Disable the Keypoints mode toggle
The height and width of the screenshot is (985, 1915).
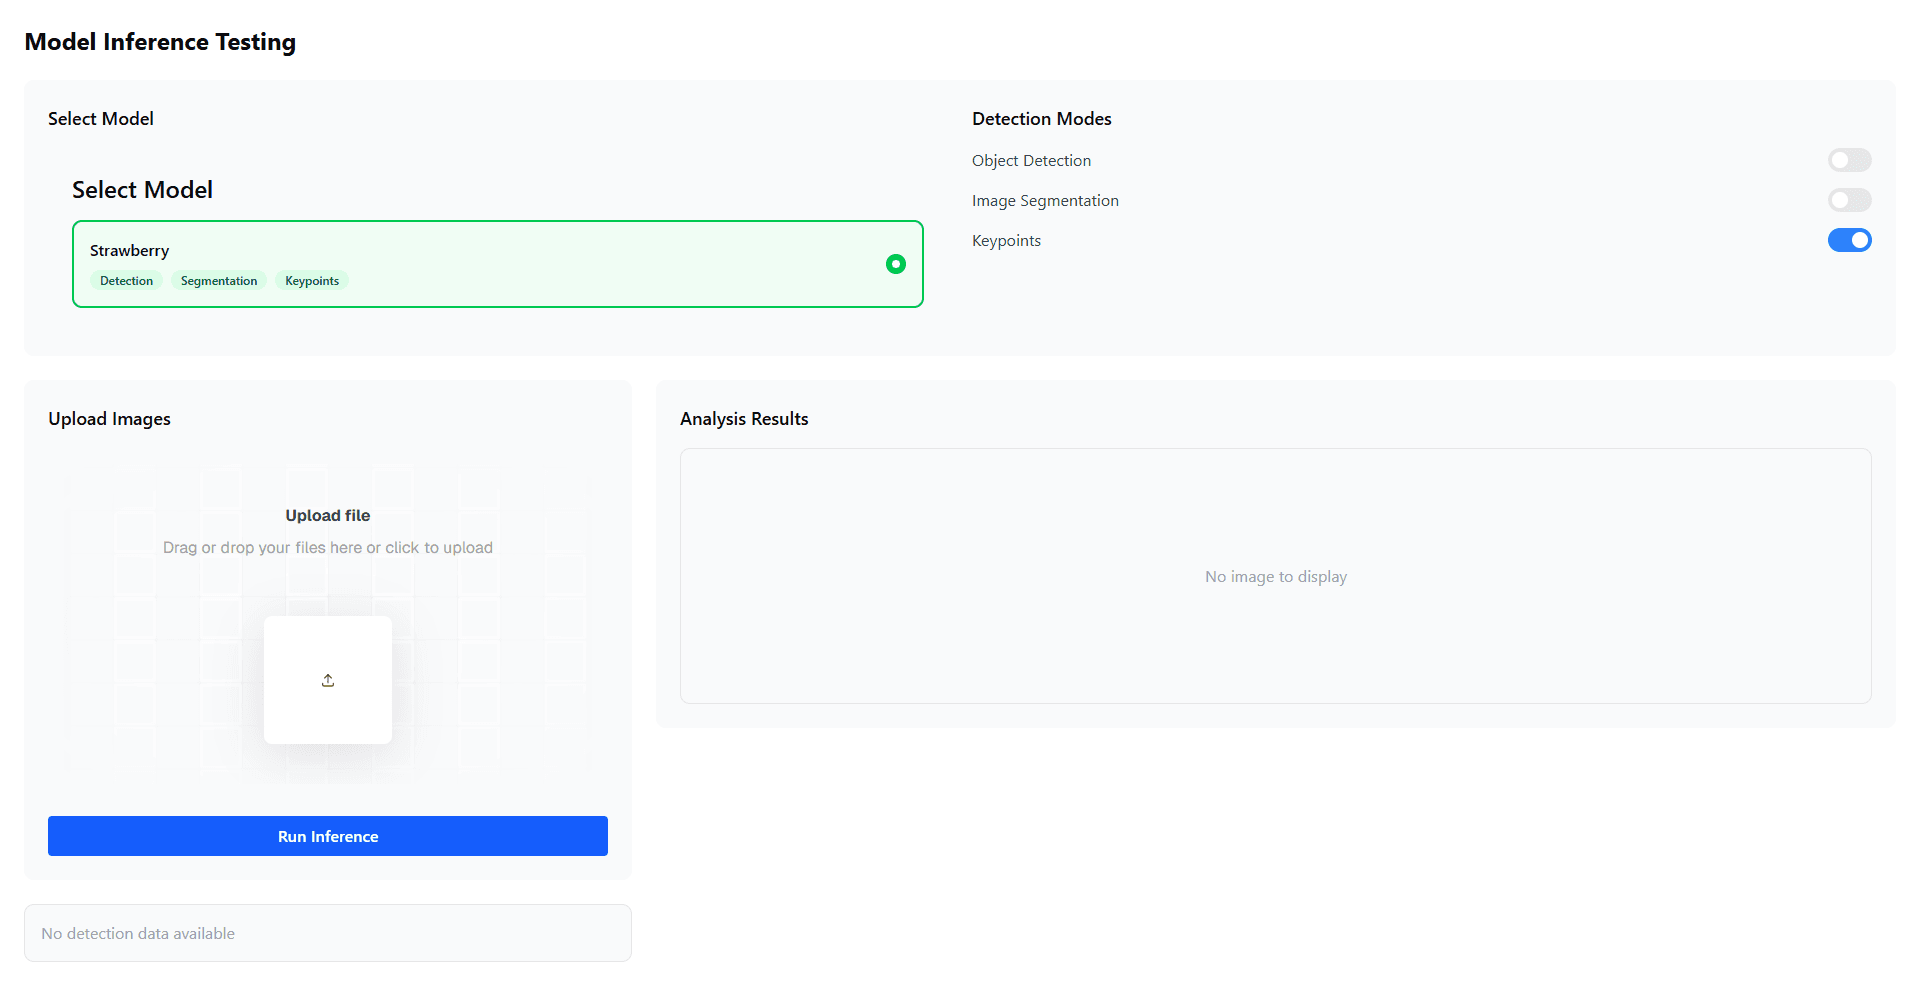pyautogui.click(x=1849, y=240)
